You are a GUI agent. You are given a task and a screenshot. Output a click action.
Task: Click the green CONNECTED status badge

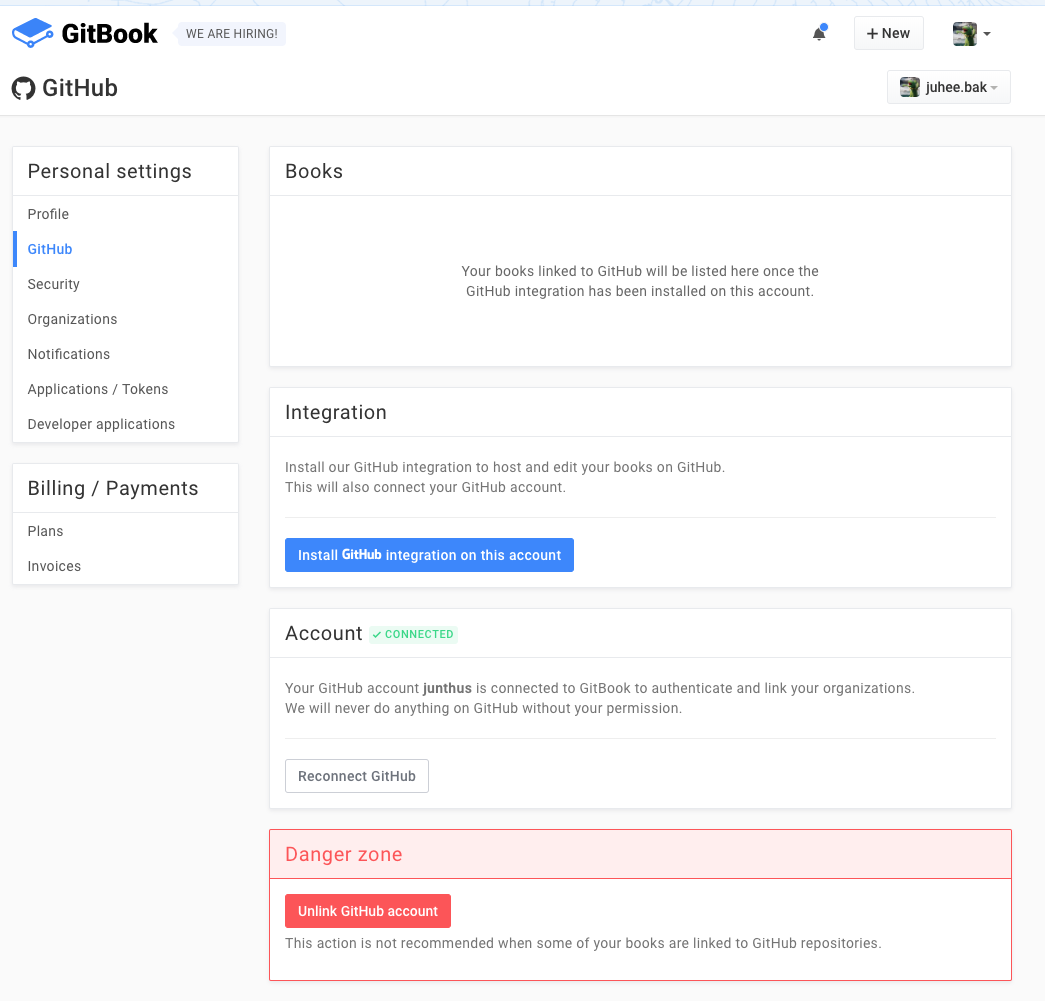point(413,634)
